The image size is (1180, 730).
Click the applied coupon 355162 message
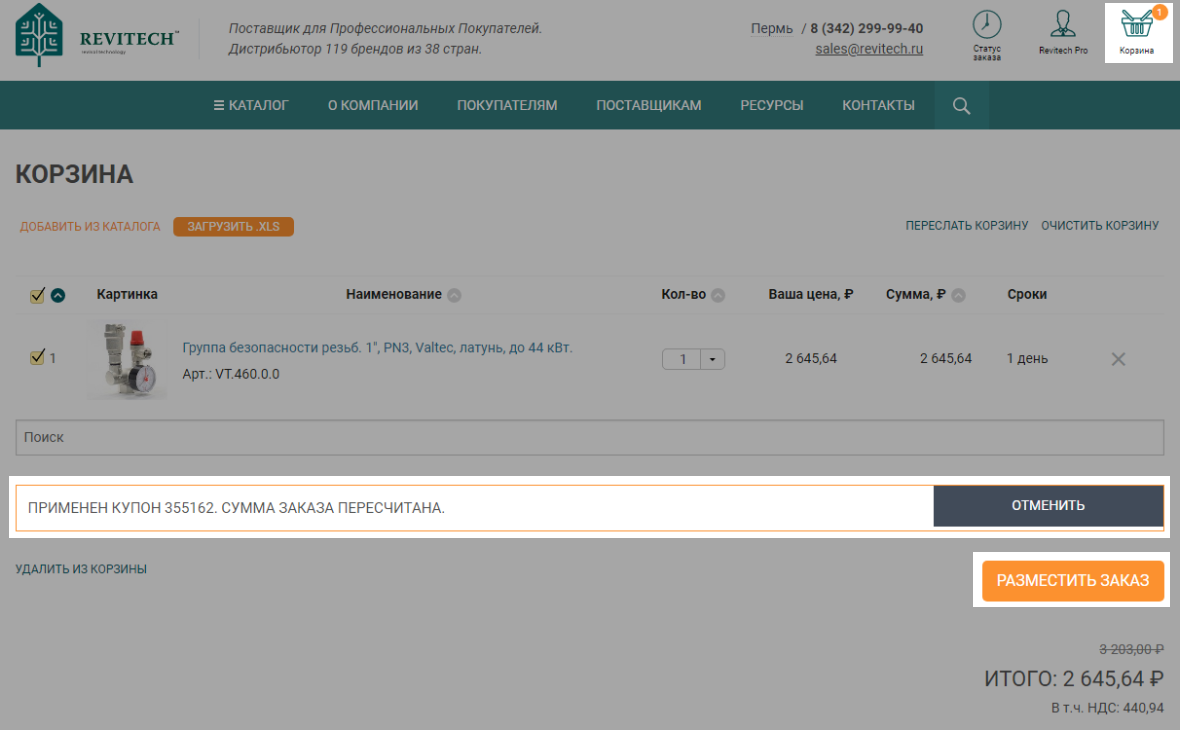(x=236, y=508)
